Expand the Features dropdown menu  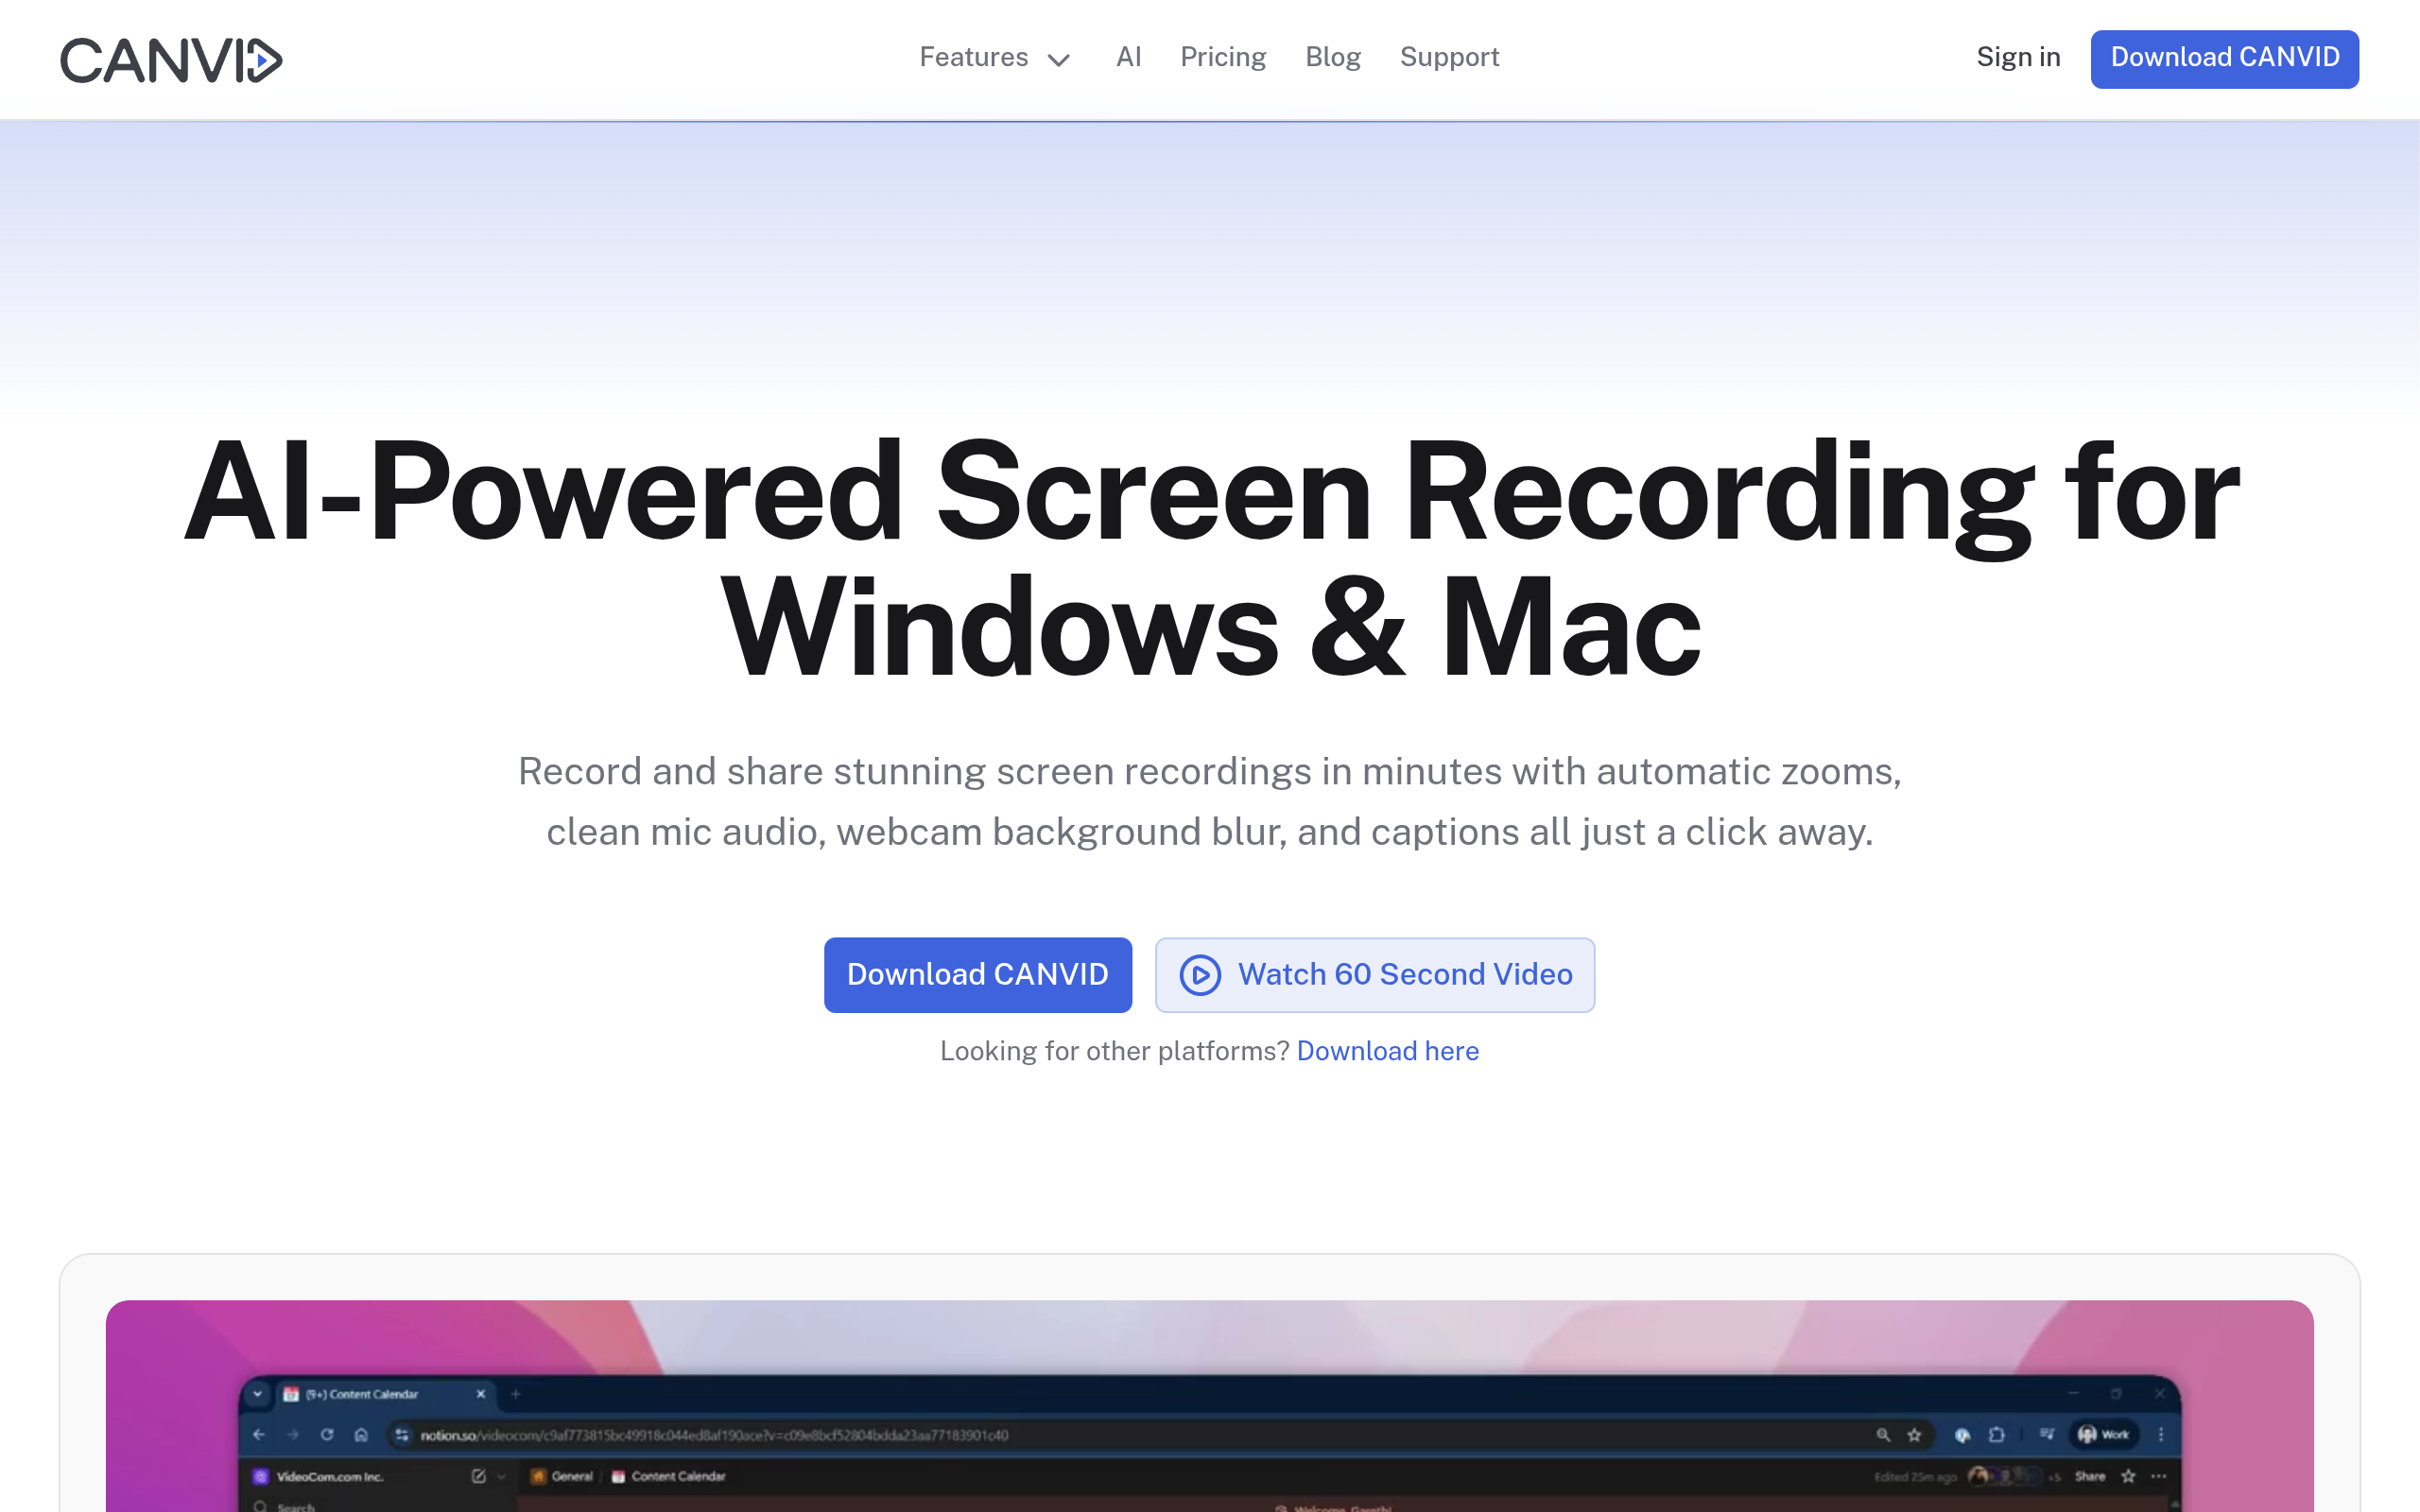click(995, 58)
